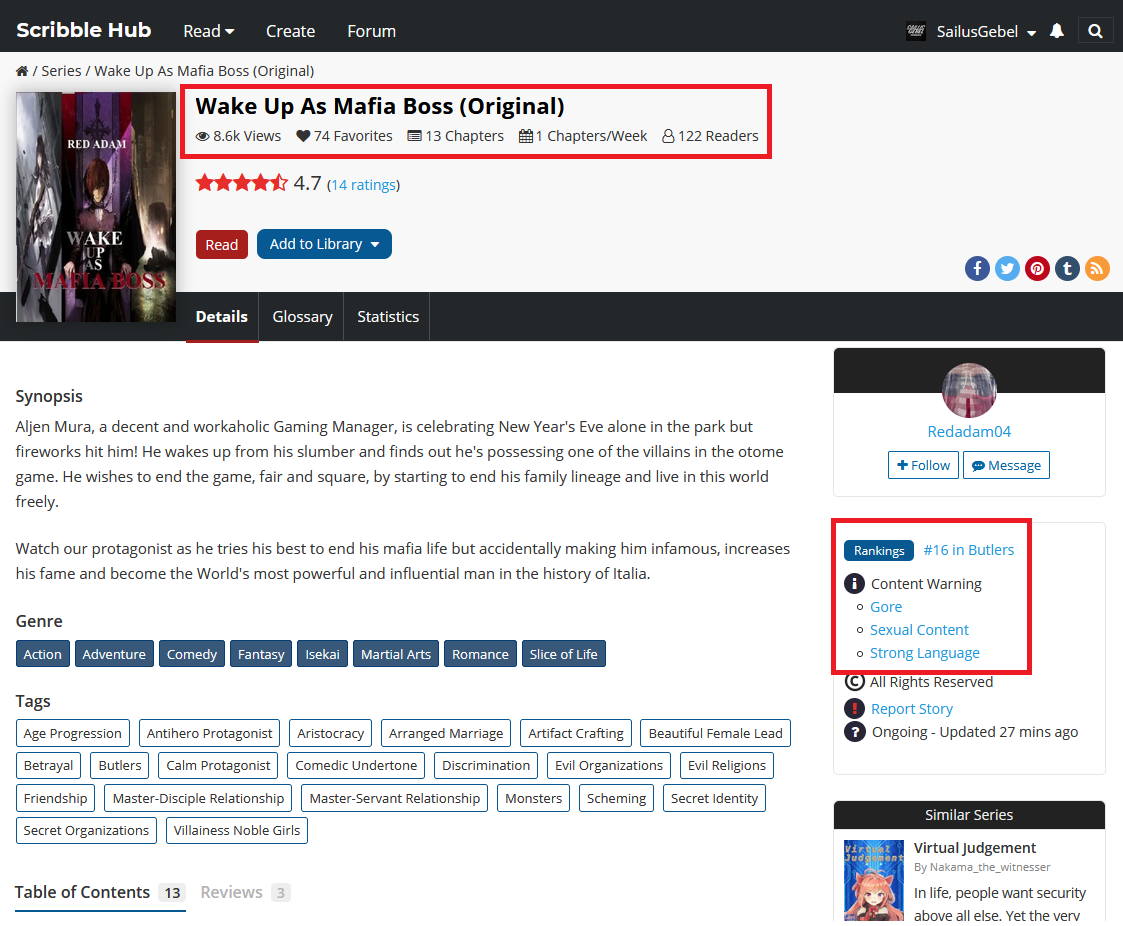The width and height of the screenshot is (1123, 926).
Task: Follow author Redadam04
Action: (x=922, y=465)
